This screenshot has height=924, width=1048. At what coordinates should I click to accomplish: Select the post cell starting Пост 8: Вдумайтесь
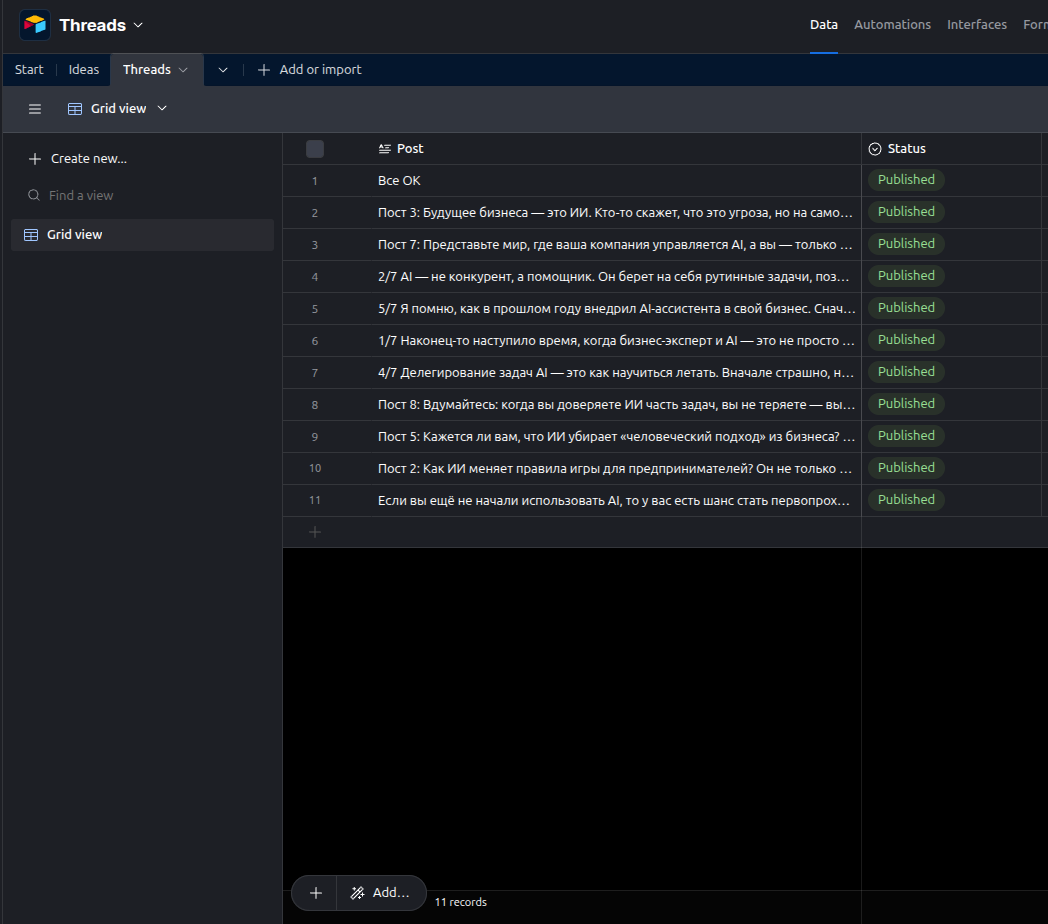click(x=616, y=405)
